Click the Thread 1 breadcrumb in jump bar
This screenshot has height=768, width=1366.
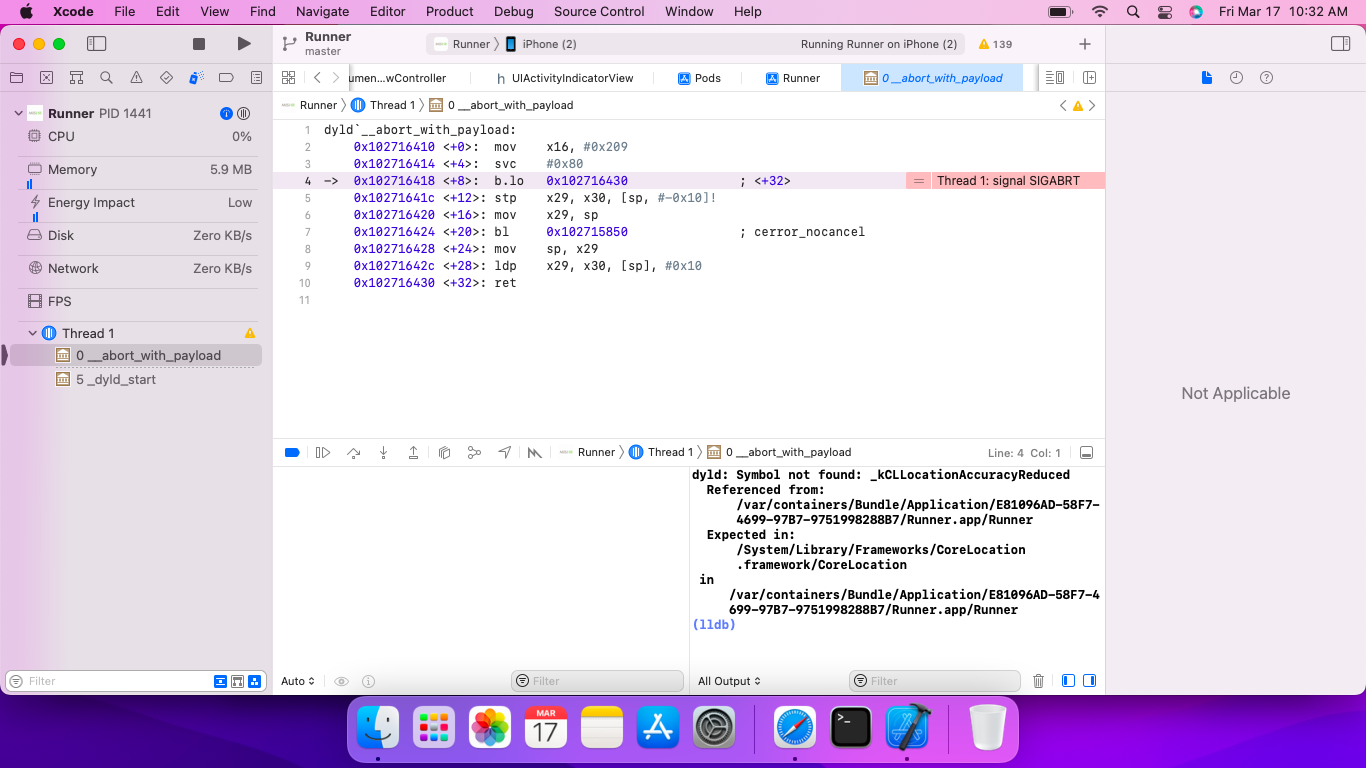[x=383, y=105]
